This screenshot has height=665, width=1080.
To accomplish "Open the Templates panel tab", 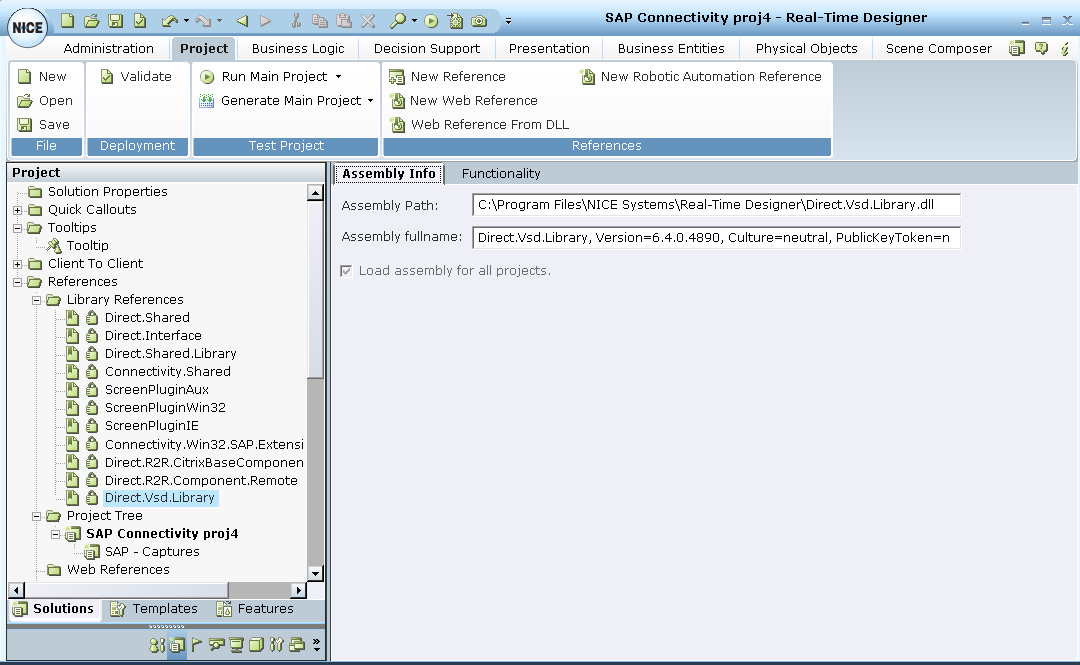I will (154, 608).
